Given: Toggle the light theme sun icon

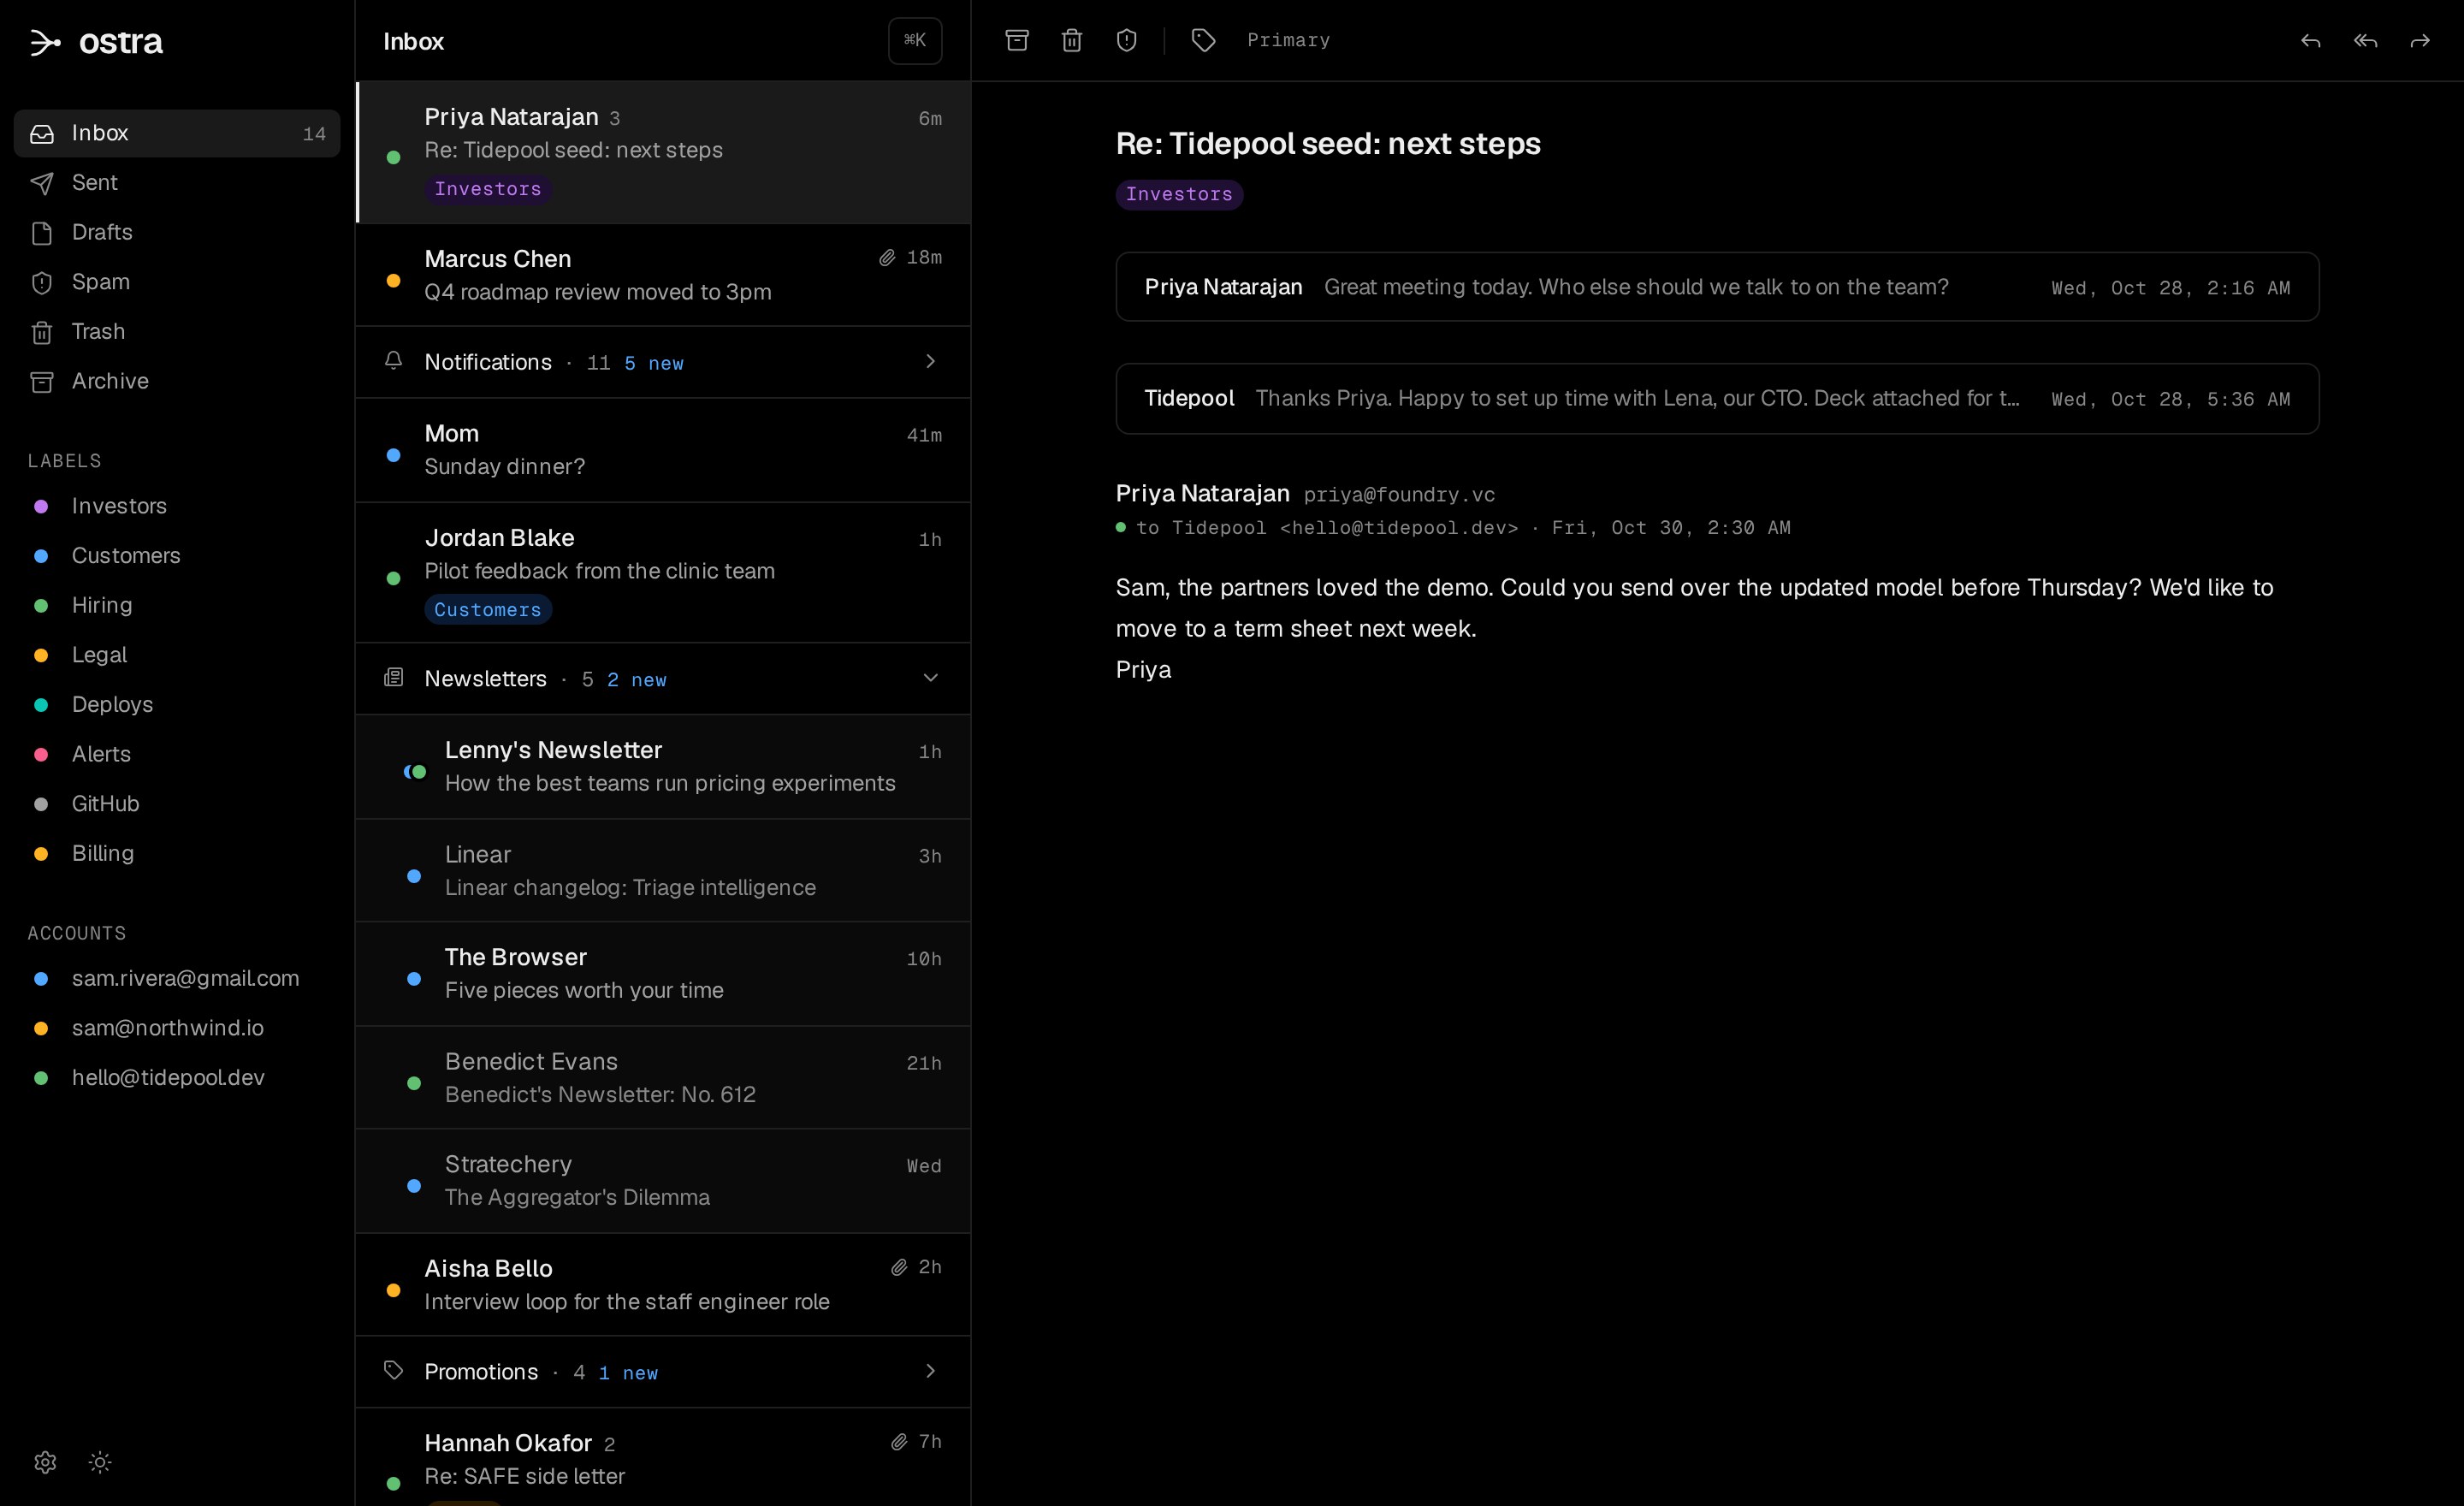Looking at the screenshot, I should click(x=100, y=1462).
